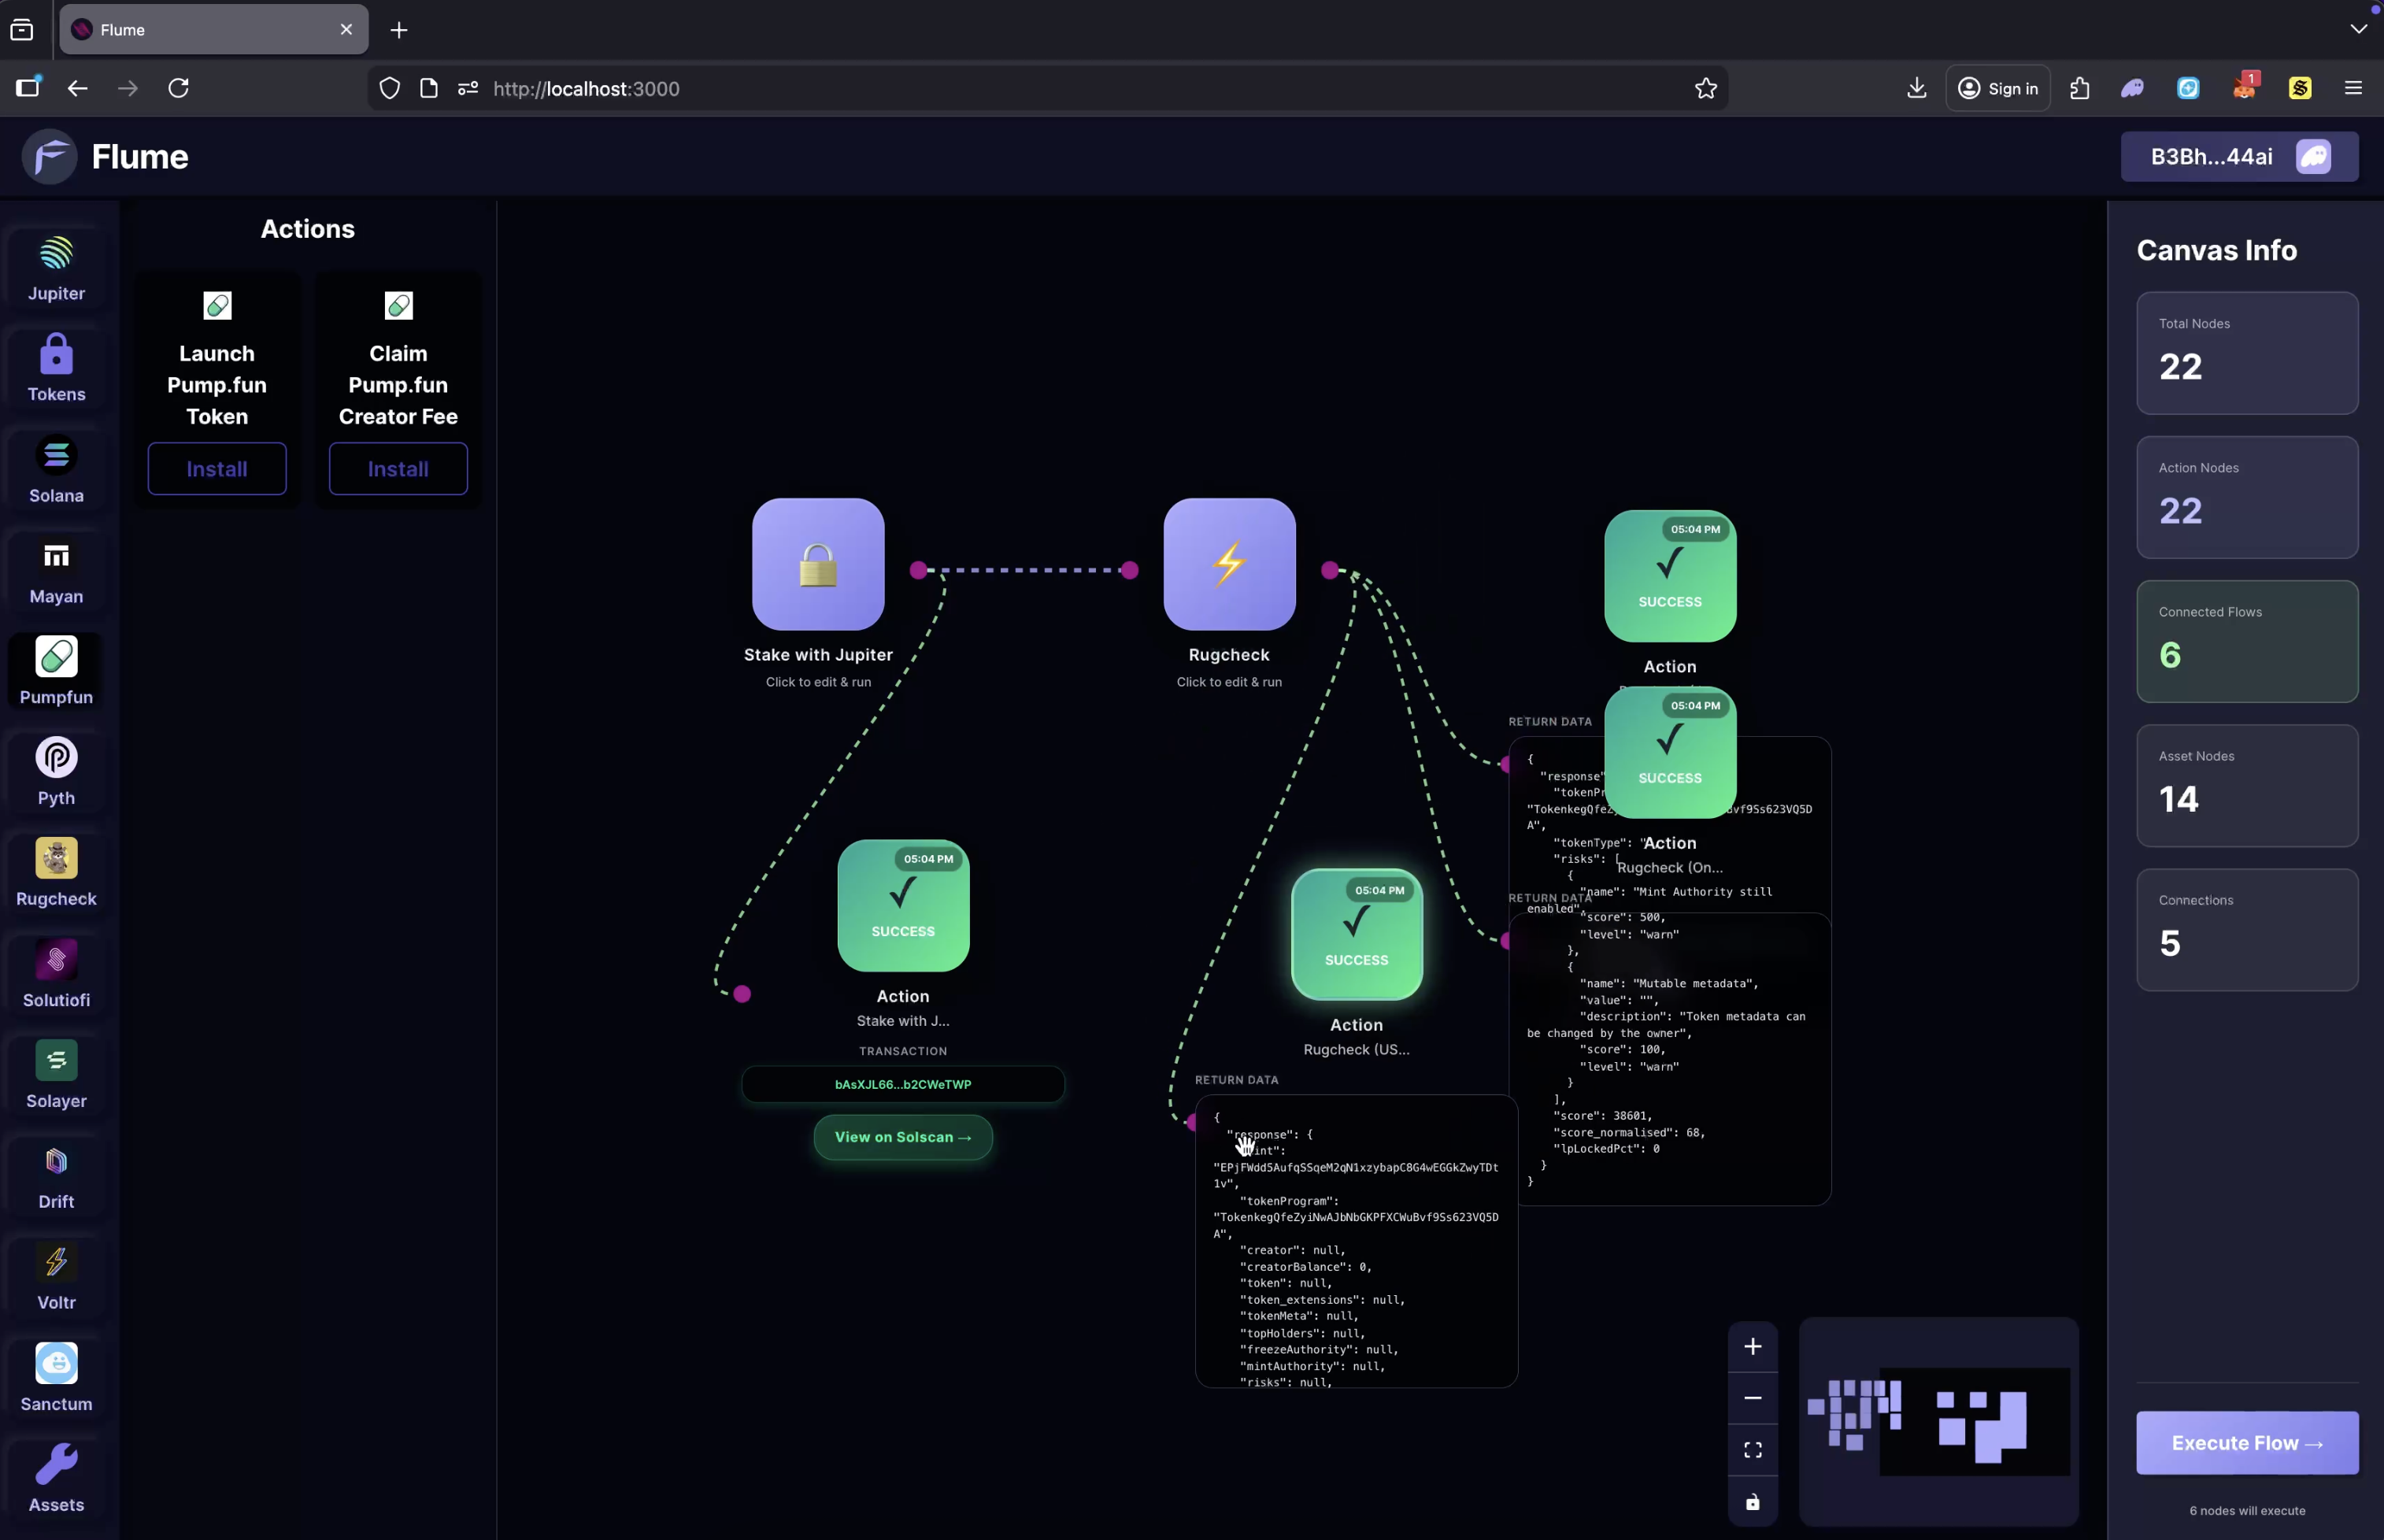The width and height of the screenshot is (2384, 1540).
Task: Switch to the Flume browser tab
Action: tap(200, 30)
